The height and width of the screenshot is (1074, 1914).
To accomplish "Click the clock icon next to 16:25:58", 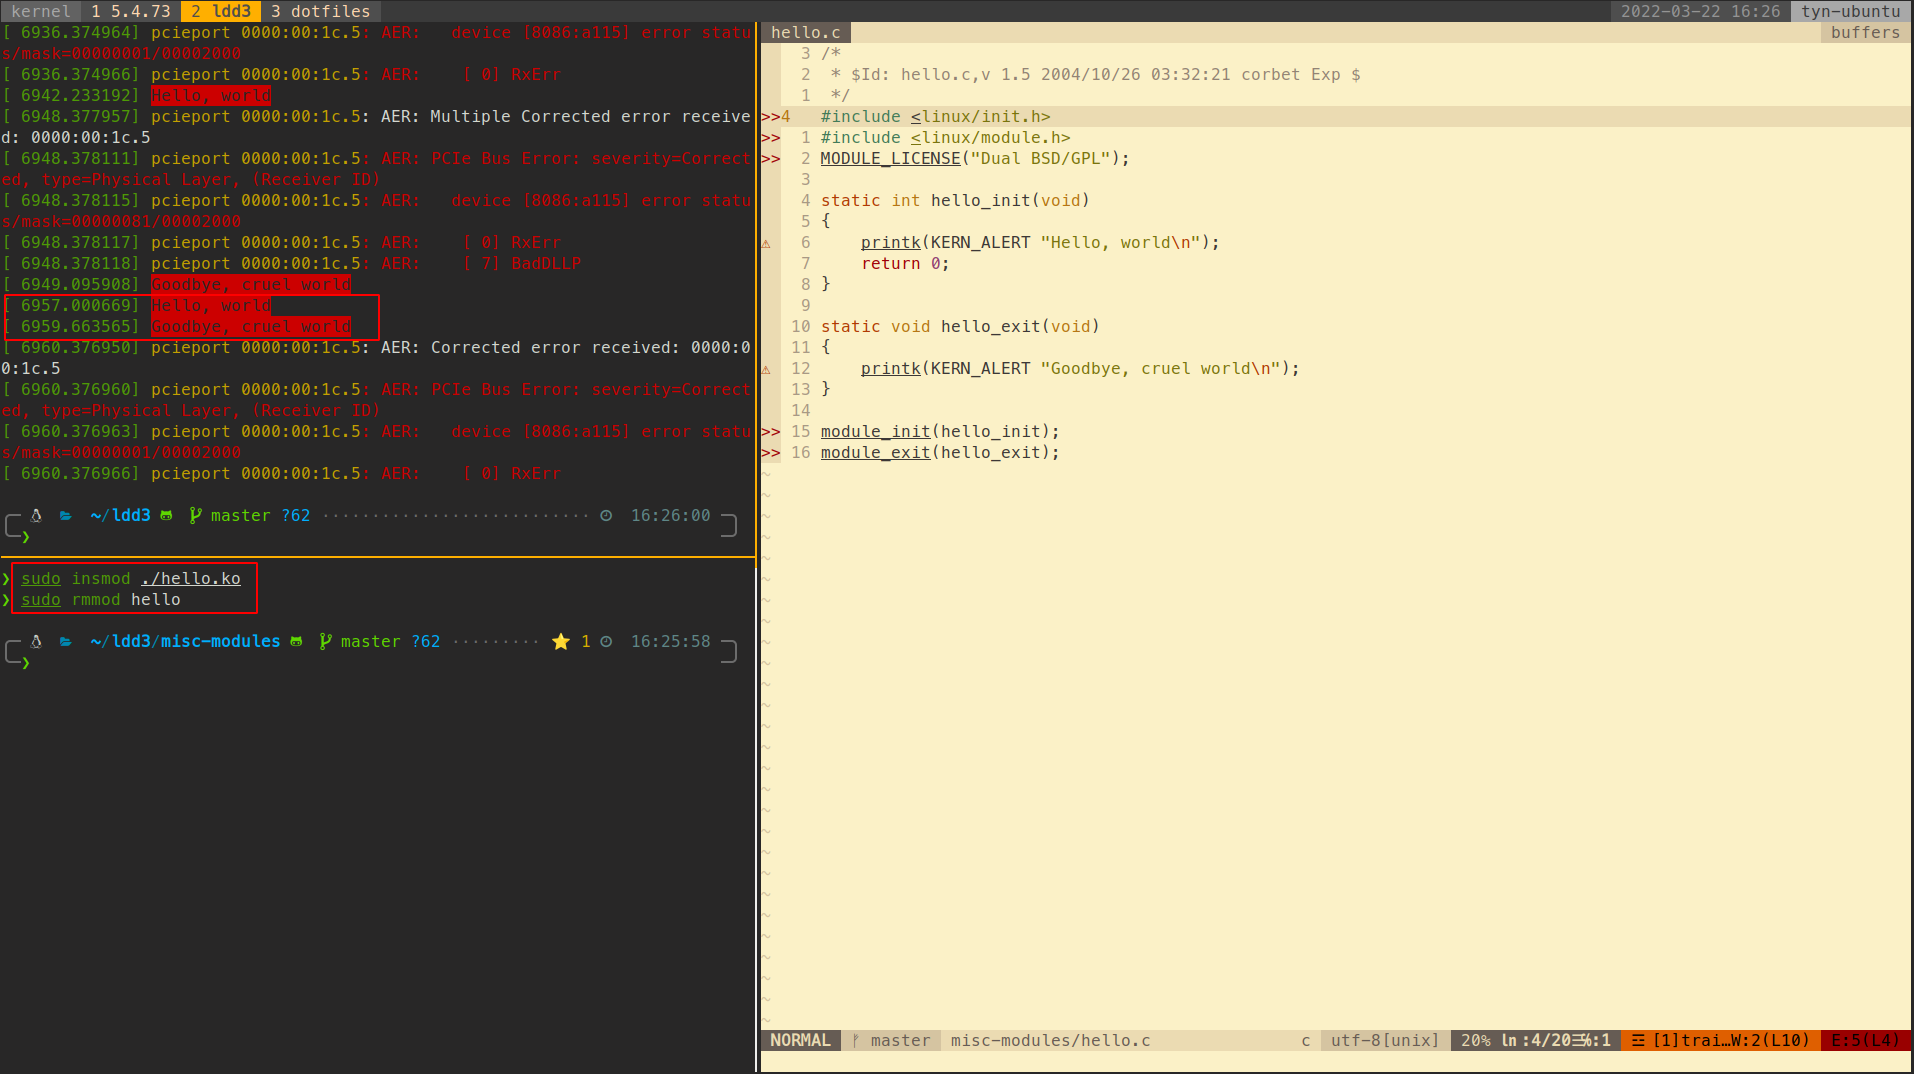I will (x=606, y=641).
